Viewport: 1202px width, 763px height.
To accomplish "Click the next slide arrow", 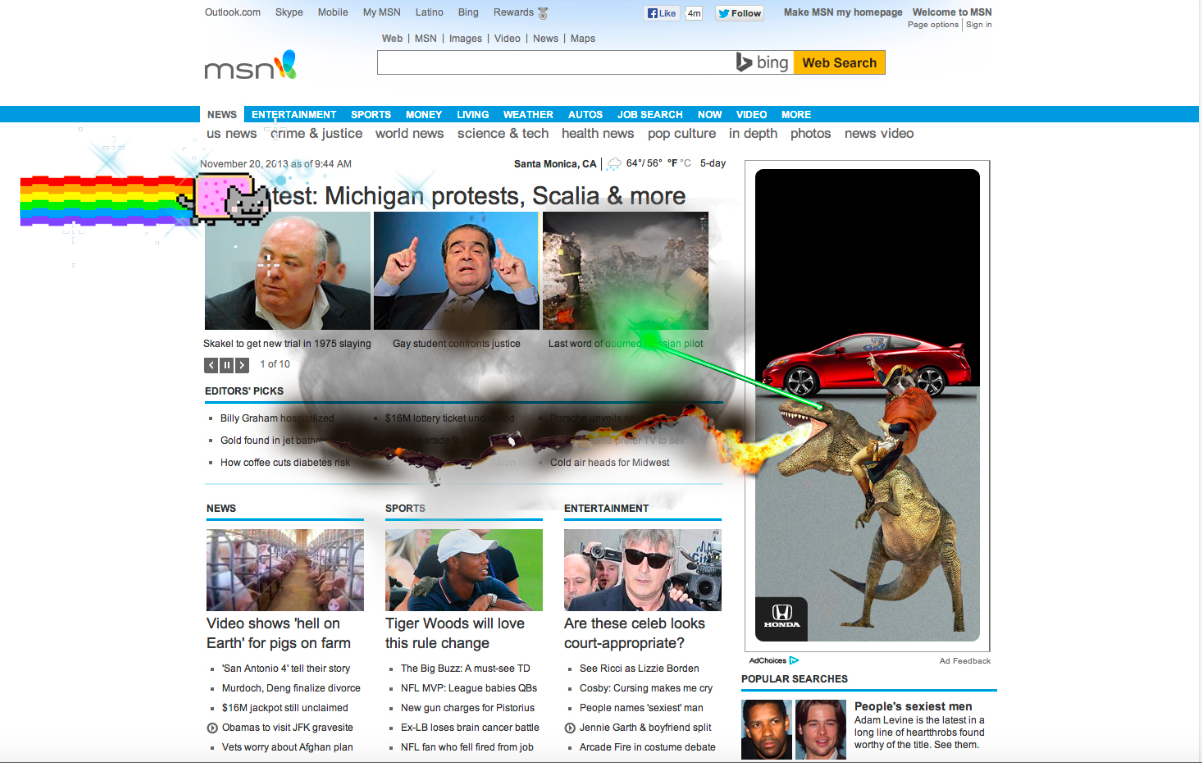I will (x=242, y=365).
